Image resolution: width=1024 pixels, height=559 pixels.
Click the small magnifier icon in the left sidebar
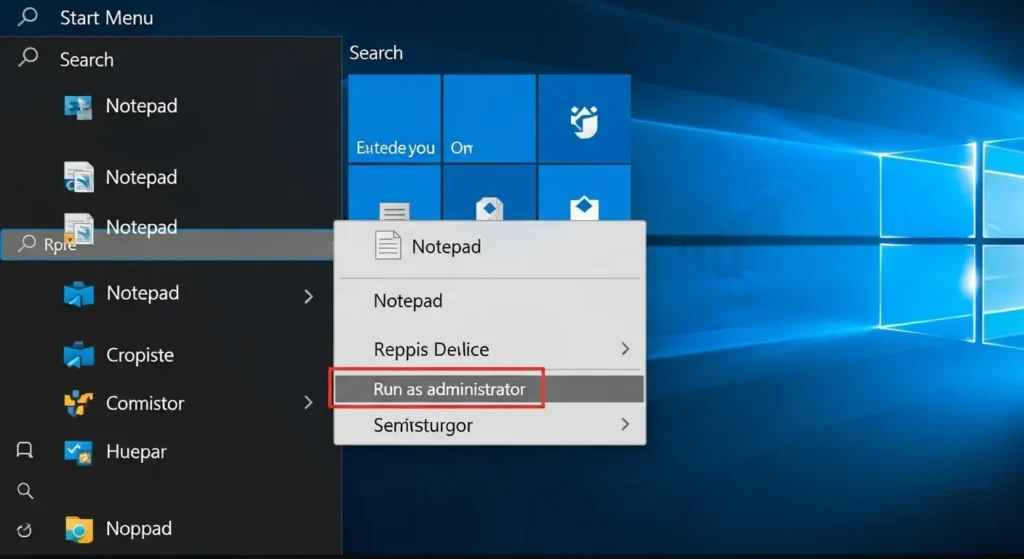[25, 490]
